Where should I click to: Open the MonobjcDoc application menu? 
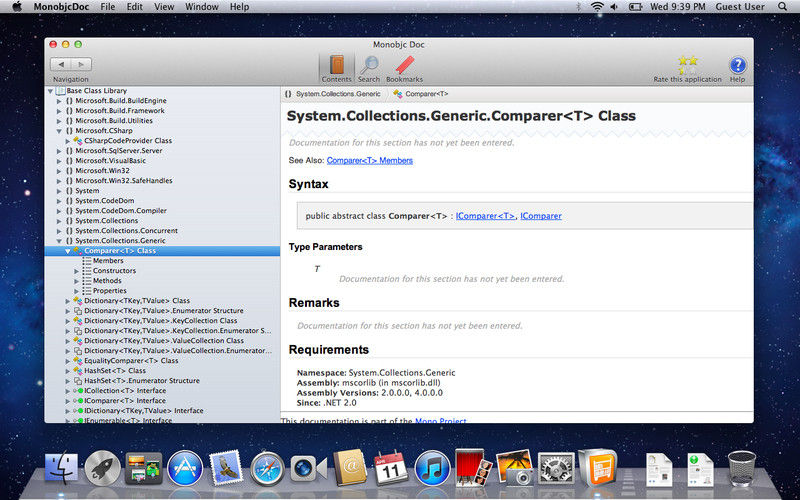pyautogui.click(x=62, y=7)
